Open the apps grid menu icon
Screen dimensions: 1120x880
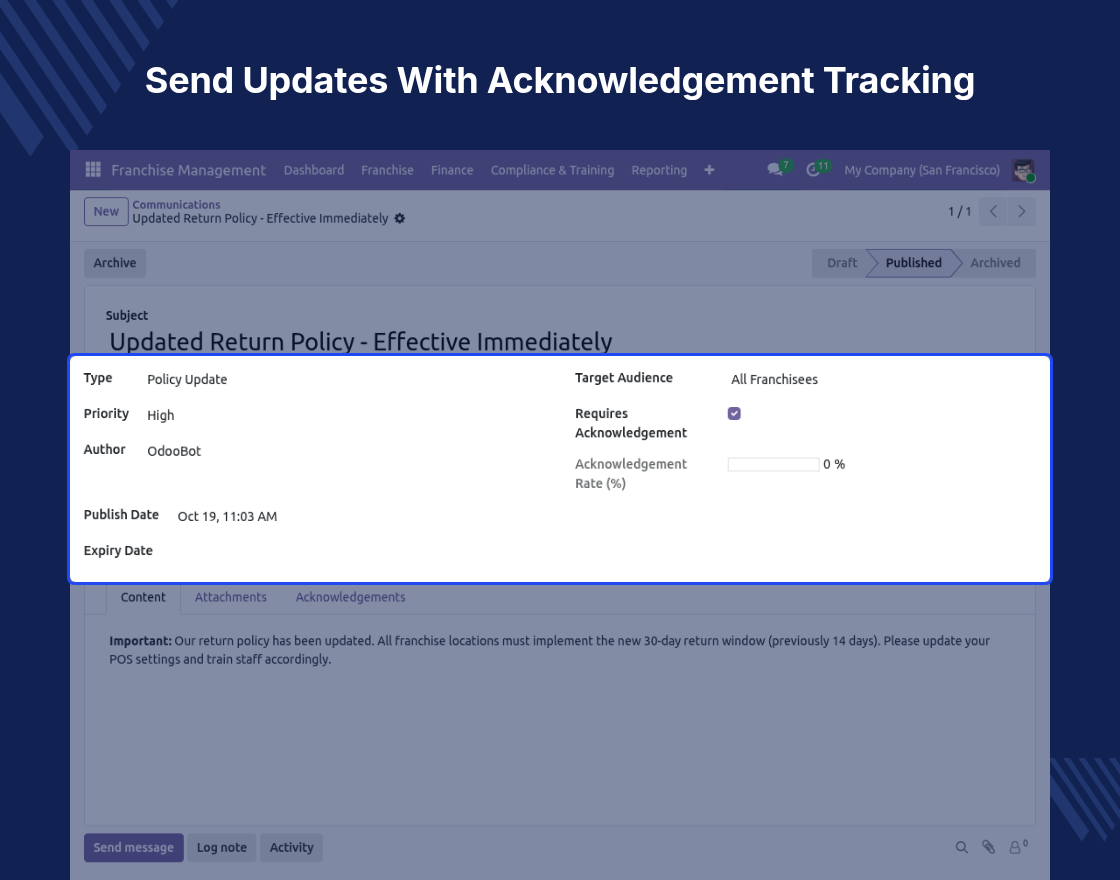coord(93,170)
